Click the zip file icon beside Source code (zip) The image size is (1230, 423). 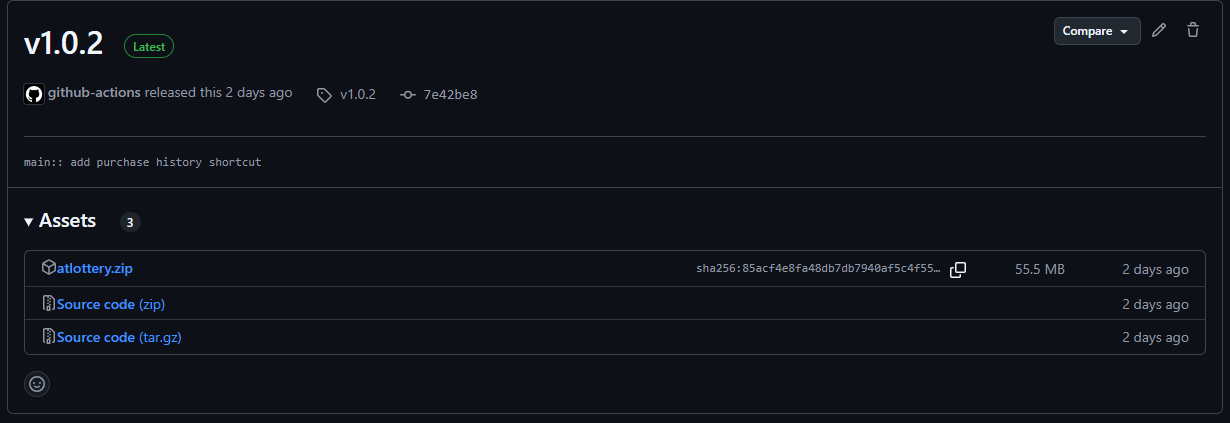pos(49,303)
